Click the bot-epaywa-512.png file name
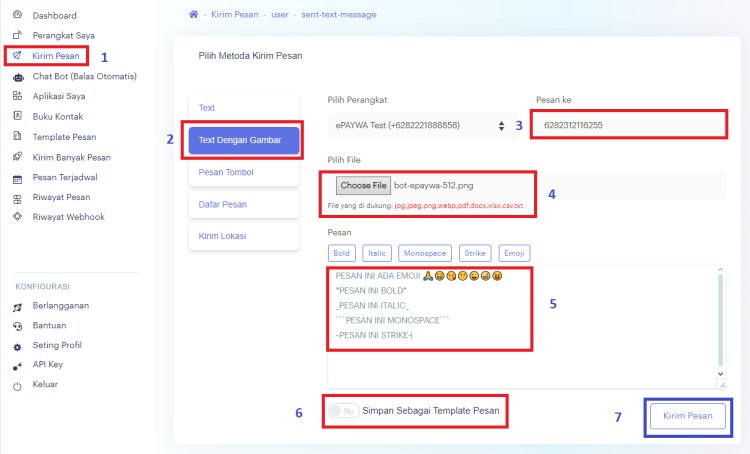This screenshot has height=454, width=750. 433,186
